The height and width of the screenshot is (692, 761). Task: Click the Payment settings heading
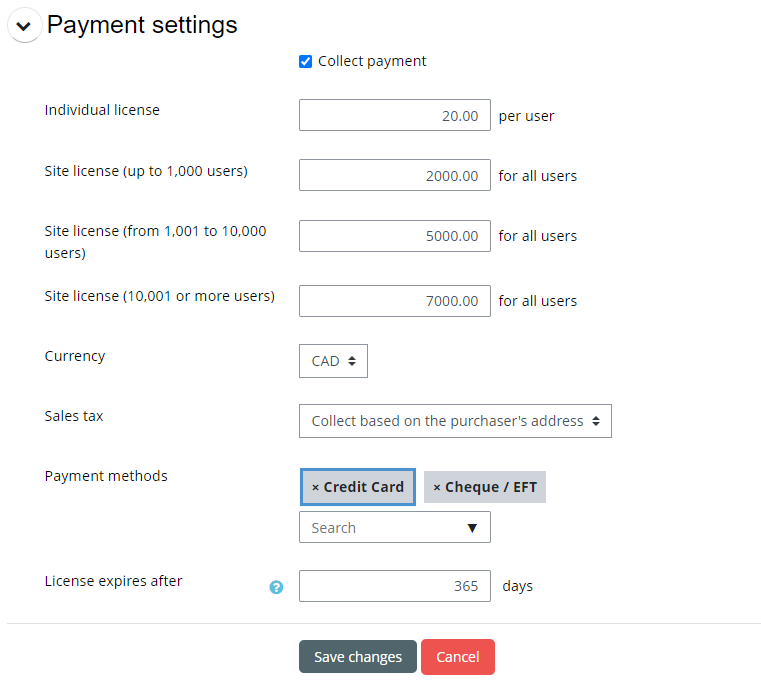(x=142, y=25)
